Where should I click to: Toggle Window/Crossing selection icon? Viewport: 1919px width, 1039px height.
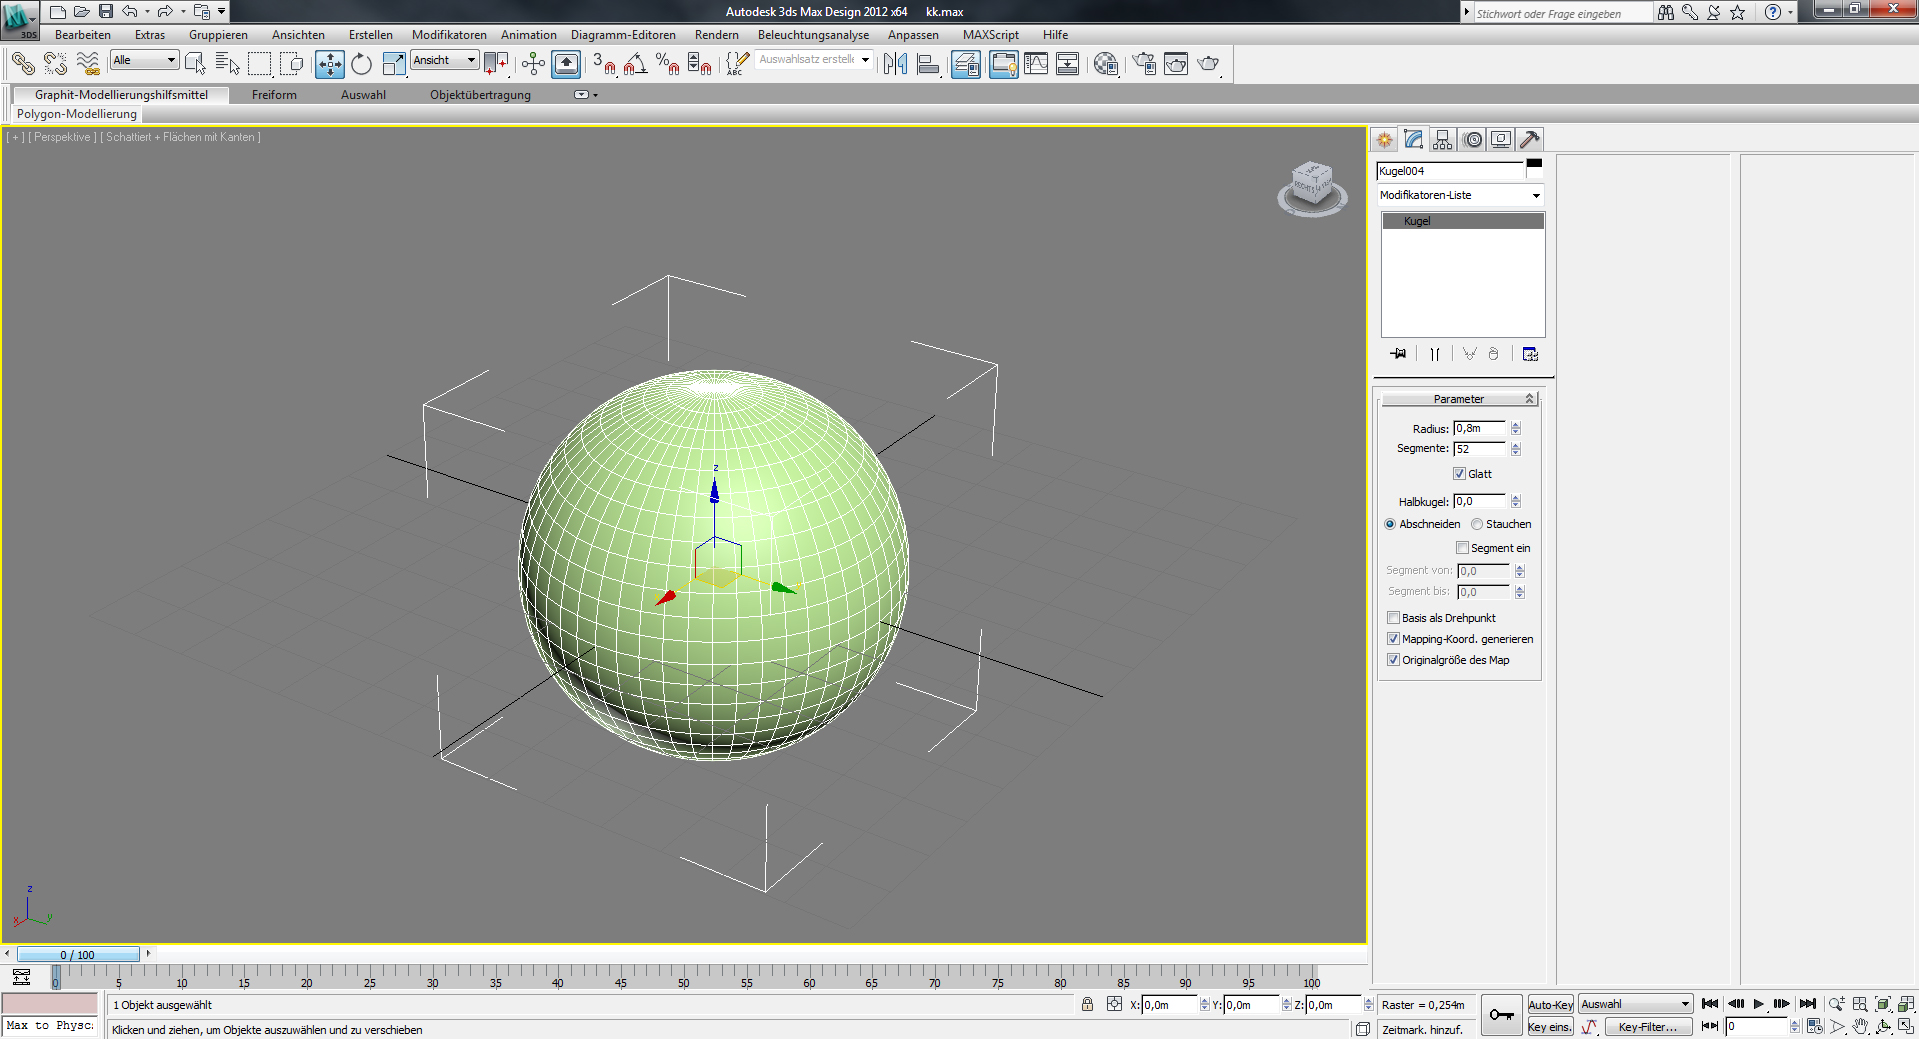pos(292,64)
